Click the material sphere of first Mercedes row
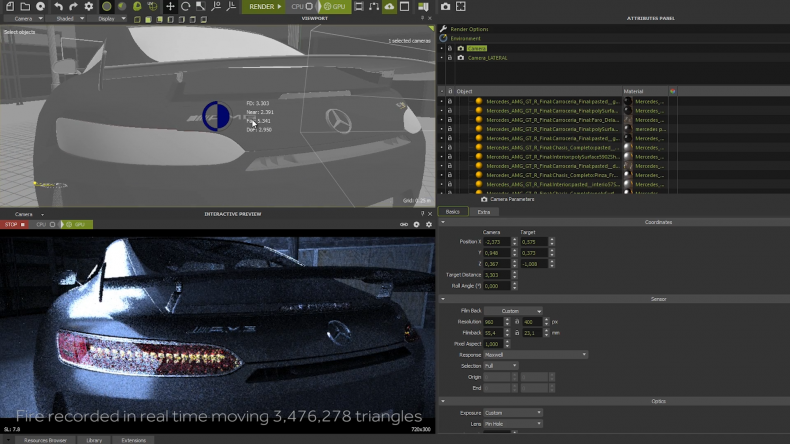 coord(628,101)
